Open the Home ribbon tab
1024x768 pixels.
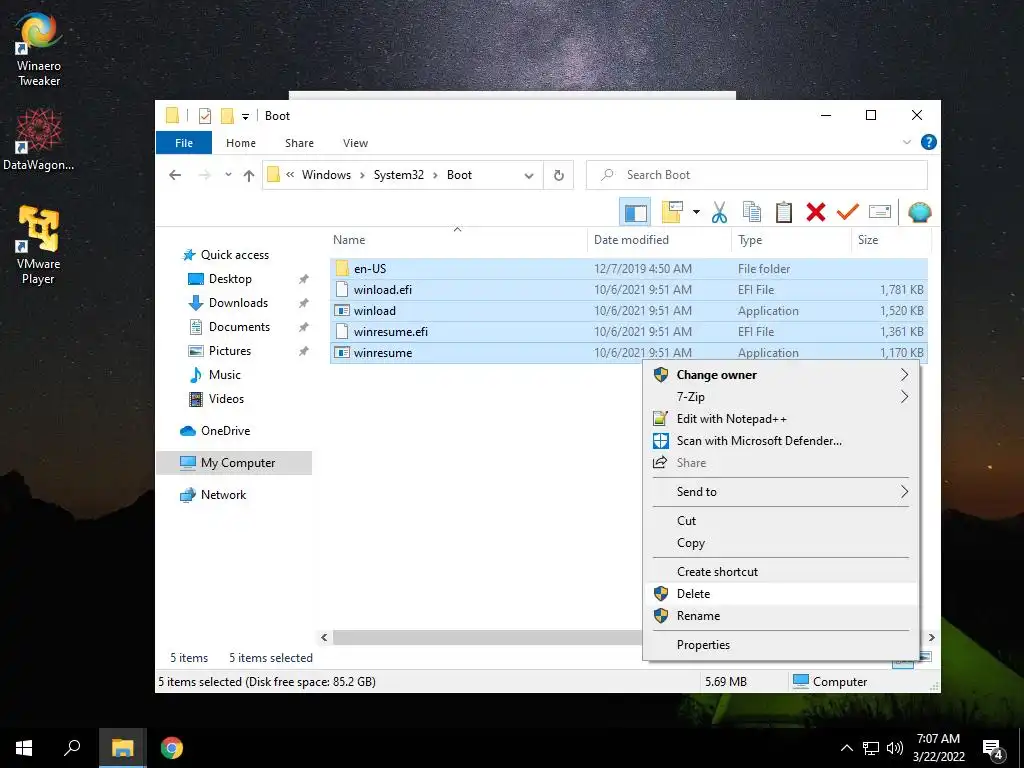point(241,142)
